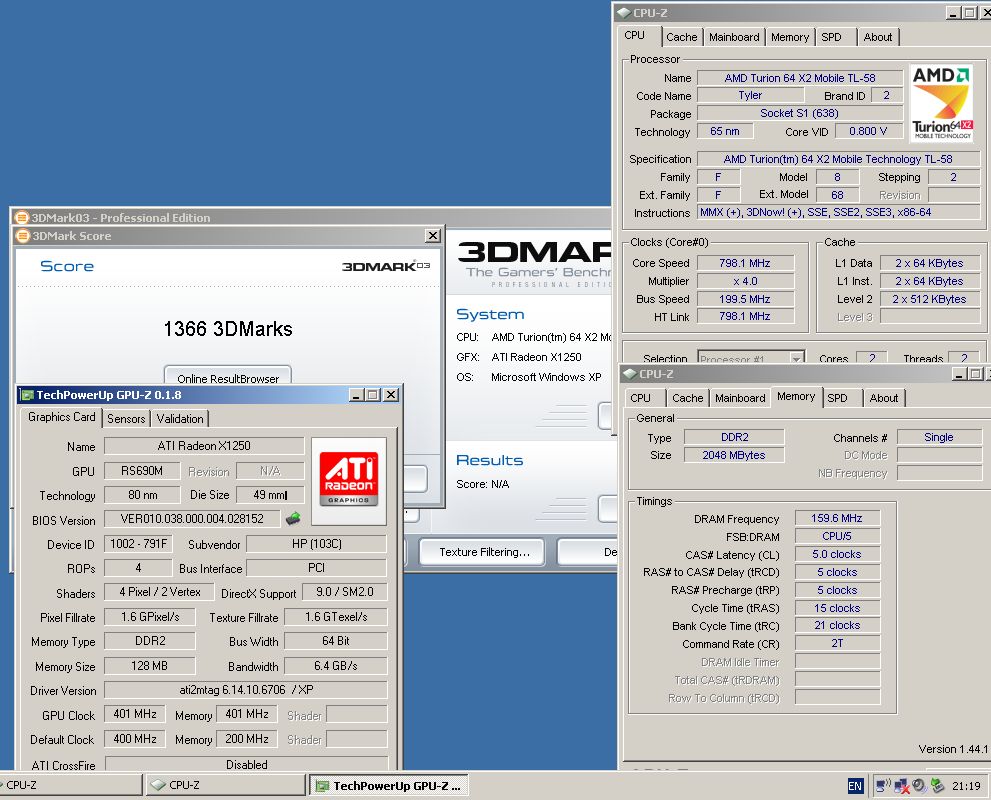
Task: Click Device ID value 1002 - 791F
Action: [x=138, y=543]
